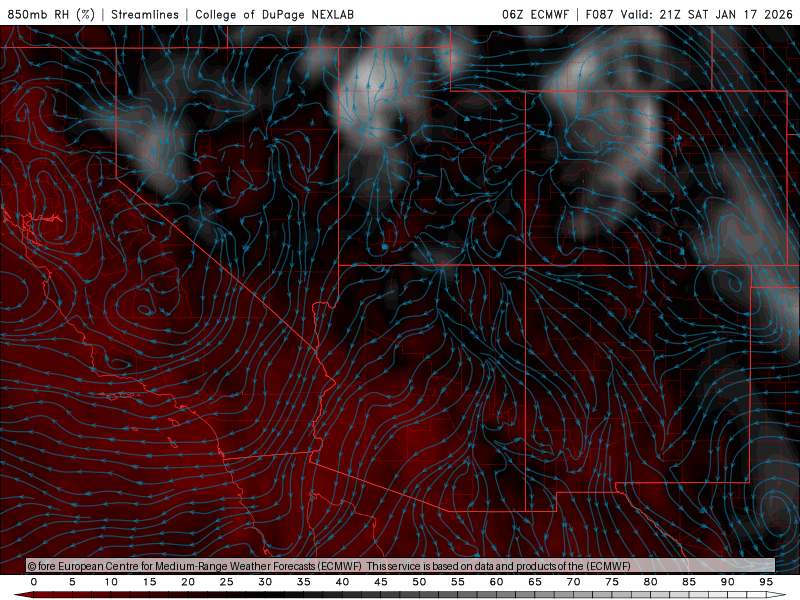Click the ECMWF copyright notice banner
The width and height of the screenshot is (800, 600).
[401, 566]
